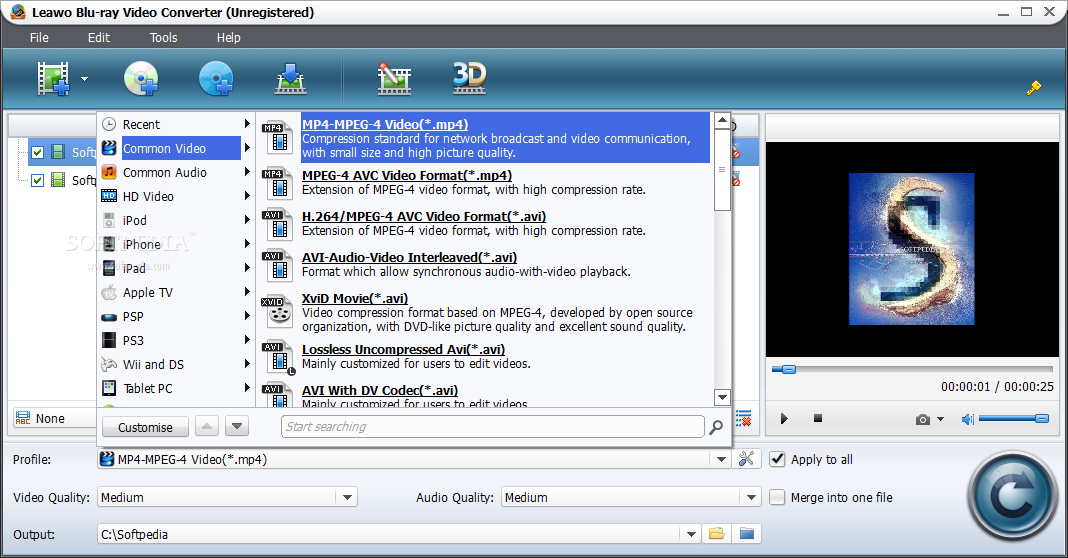
Task: Click the H.264/MPEG-4 AVC AVI icon
Action: 277,223
